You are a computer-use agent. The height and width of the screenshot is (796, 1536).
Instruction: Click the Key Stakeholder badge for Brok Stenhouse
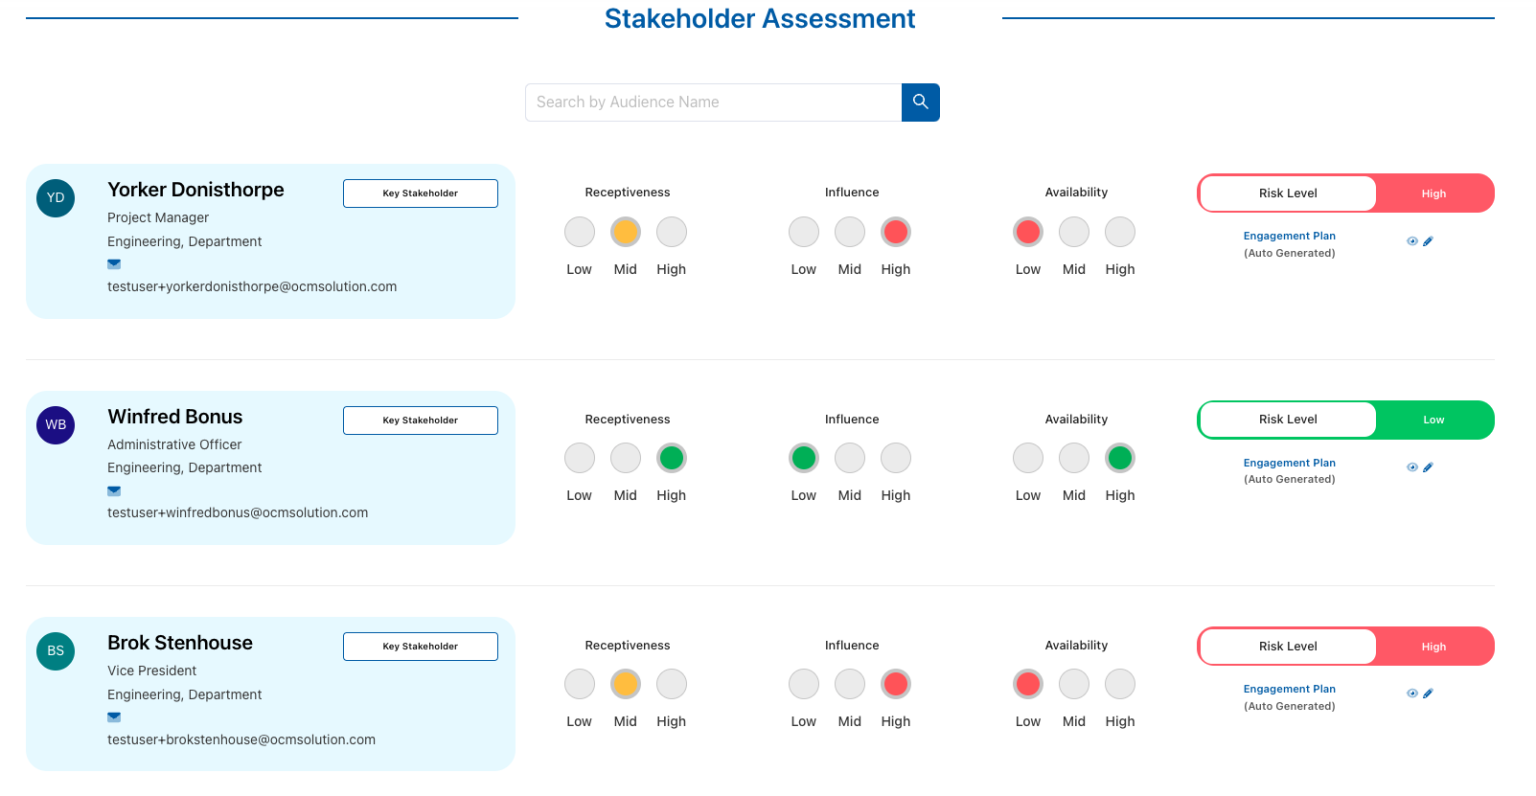point(420,646)
